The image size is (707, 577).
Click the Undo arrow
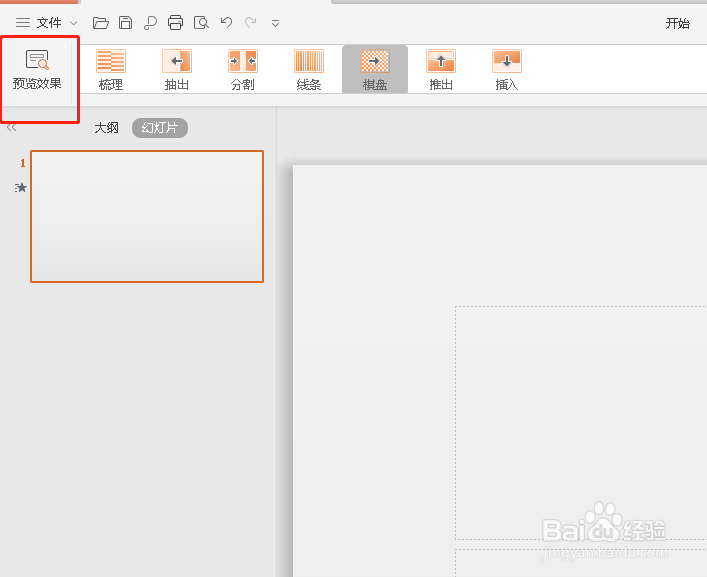226,22
